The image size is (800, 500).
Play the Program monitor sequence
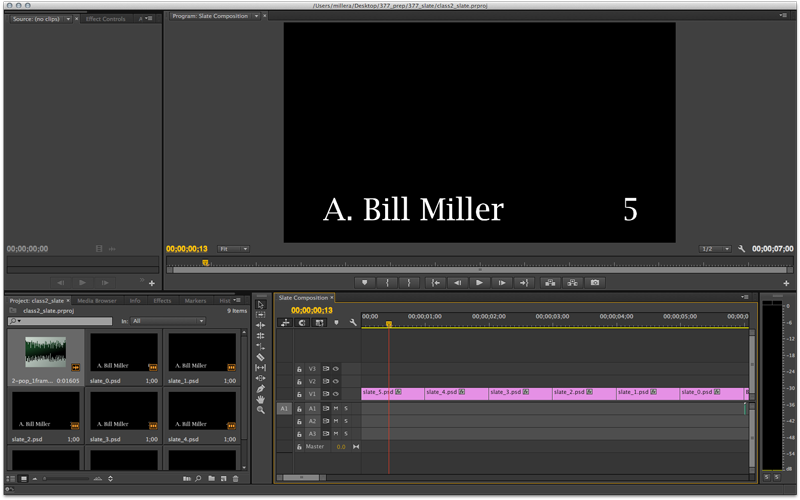(479, 283)
